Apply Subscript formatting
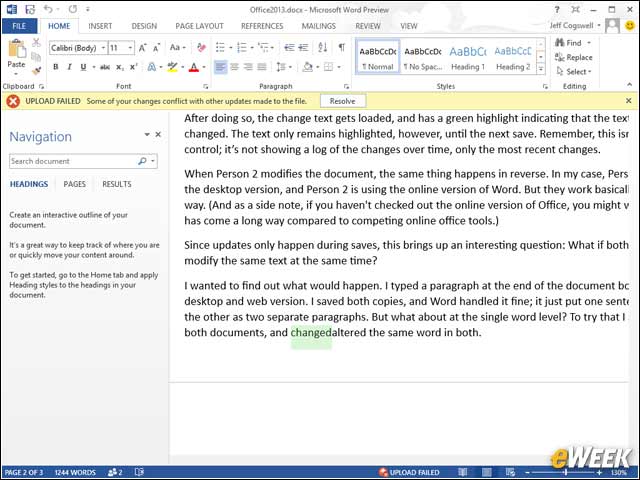 click(x=120, y=67)
